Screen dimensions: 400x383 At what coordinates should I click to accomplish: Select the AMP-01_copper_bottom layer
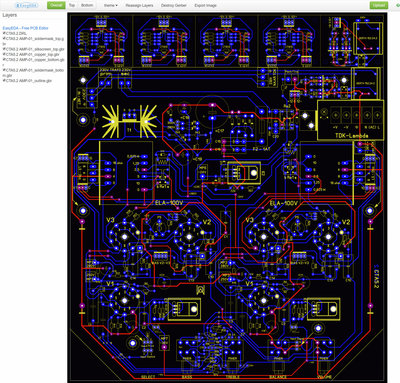pos(33,62)
